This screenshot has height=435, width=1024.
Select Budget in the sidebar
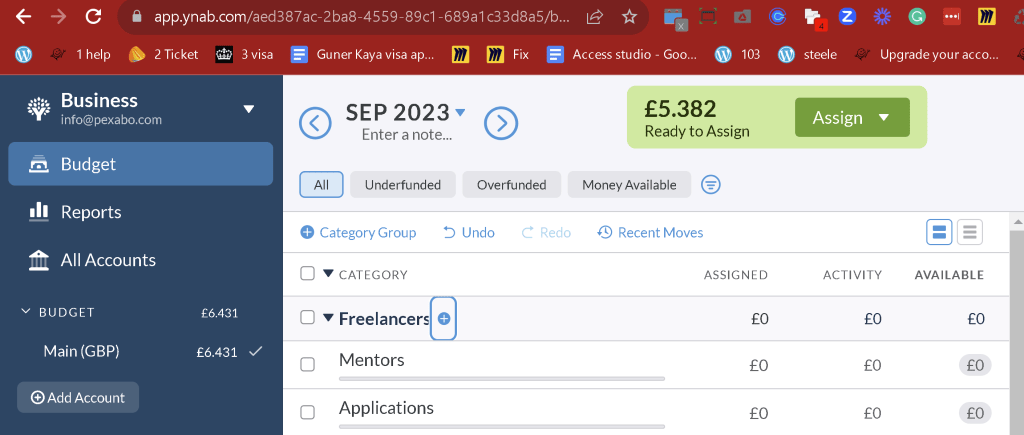(140, 164)
